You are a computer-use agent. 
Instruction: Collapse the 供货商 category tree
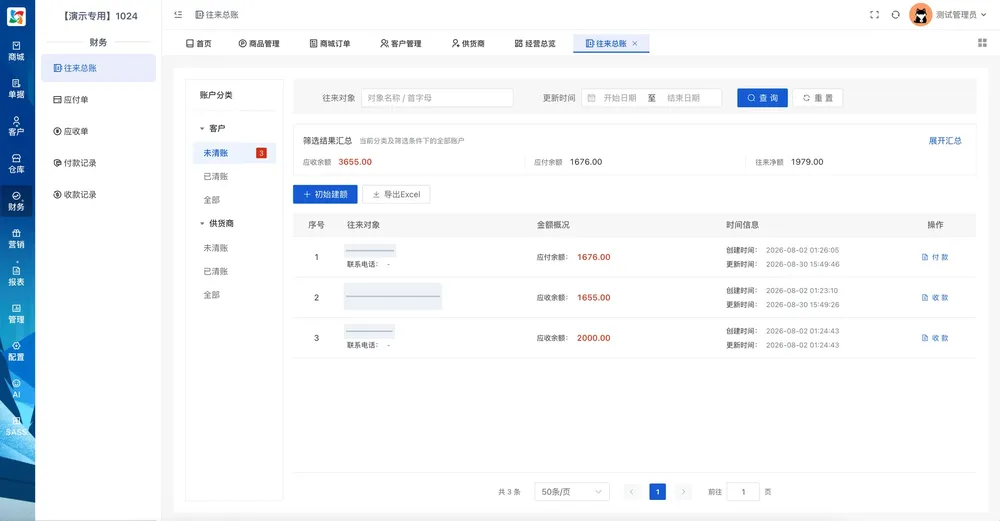(x=202, y=223)
